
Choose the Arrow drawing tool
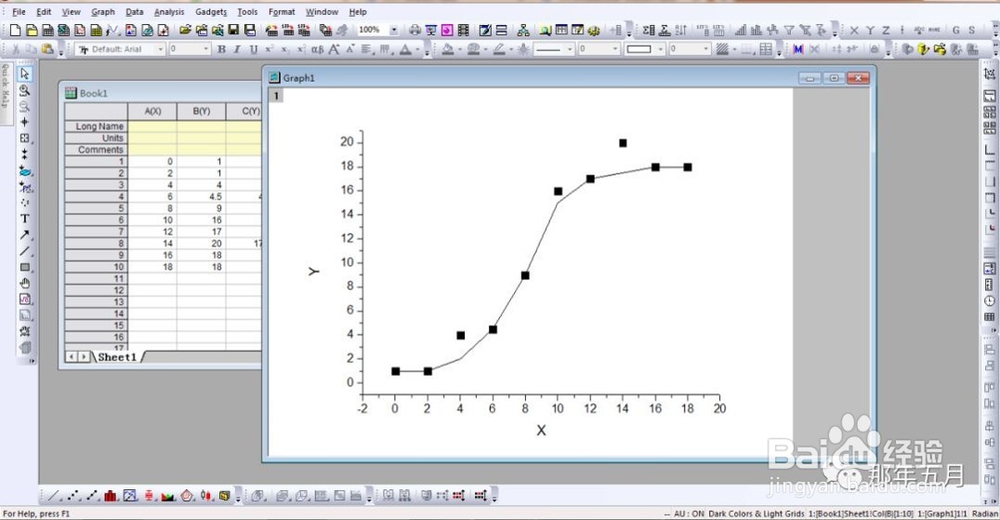[24, 235]
